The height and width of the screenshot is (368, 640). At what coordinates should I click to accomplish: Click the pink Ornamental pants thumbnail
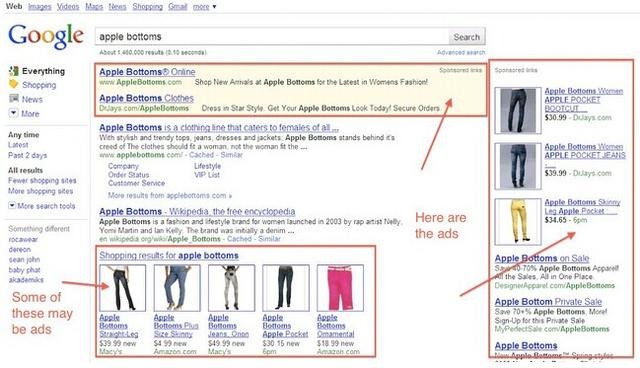340,288
